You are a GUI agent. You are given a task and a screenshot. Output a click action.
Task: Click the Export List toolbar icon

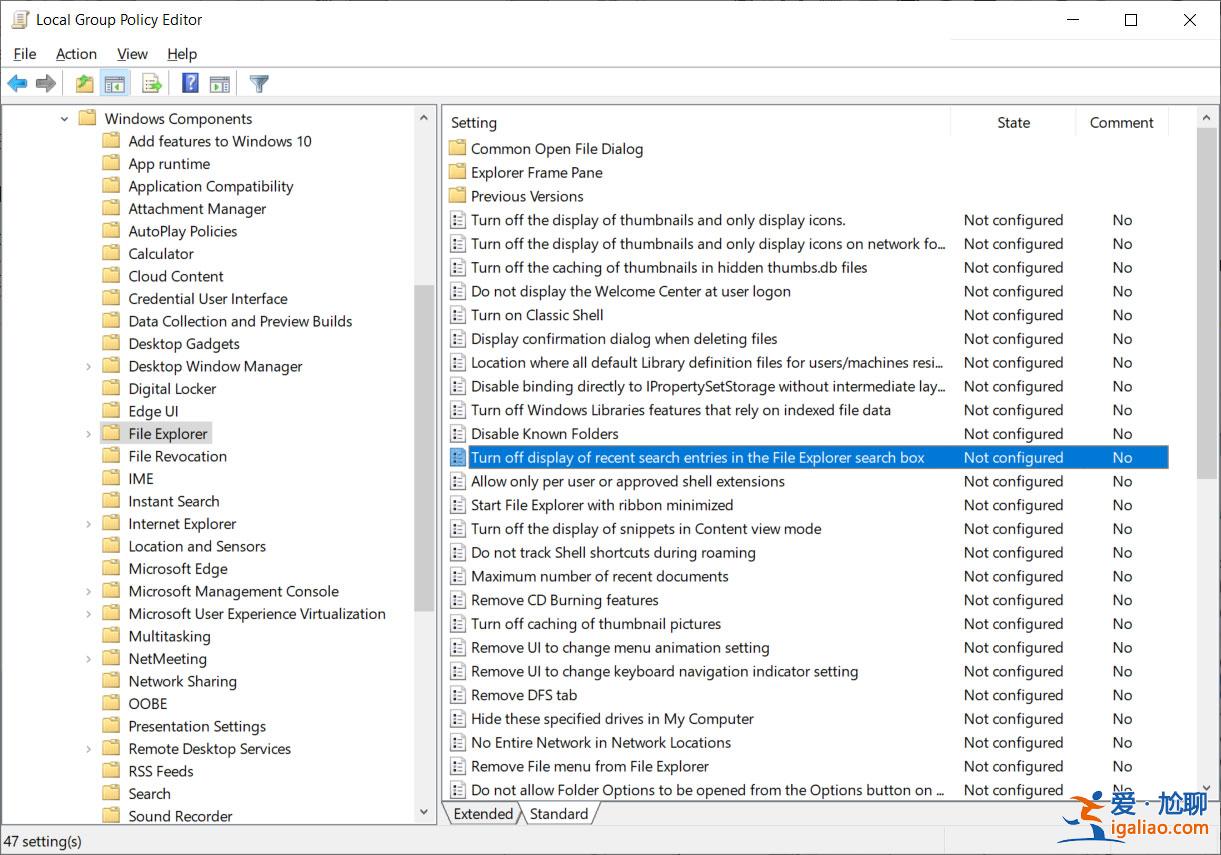[x=151, y=83]
